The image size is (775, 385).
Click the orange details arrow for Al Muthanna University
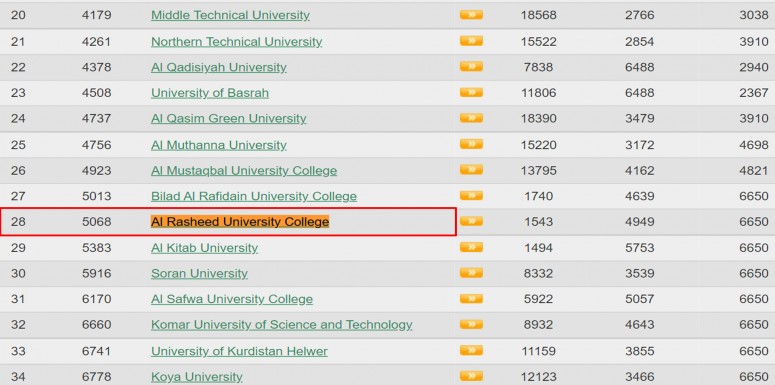(471, 144)
